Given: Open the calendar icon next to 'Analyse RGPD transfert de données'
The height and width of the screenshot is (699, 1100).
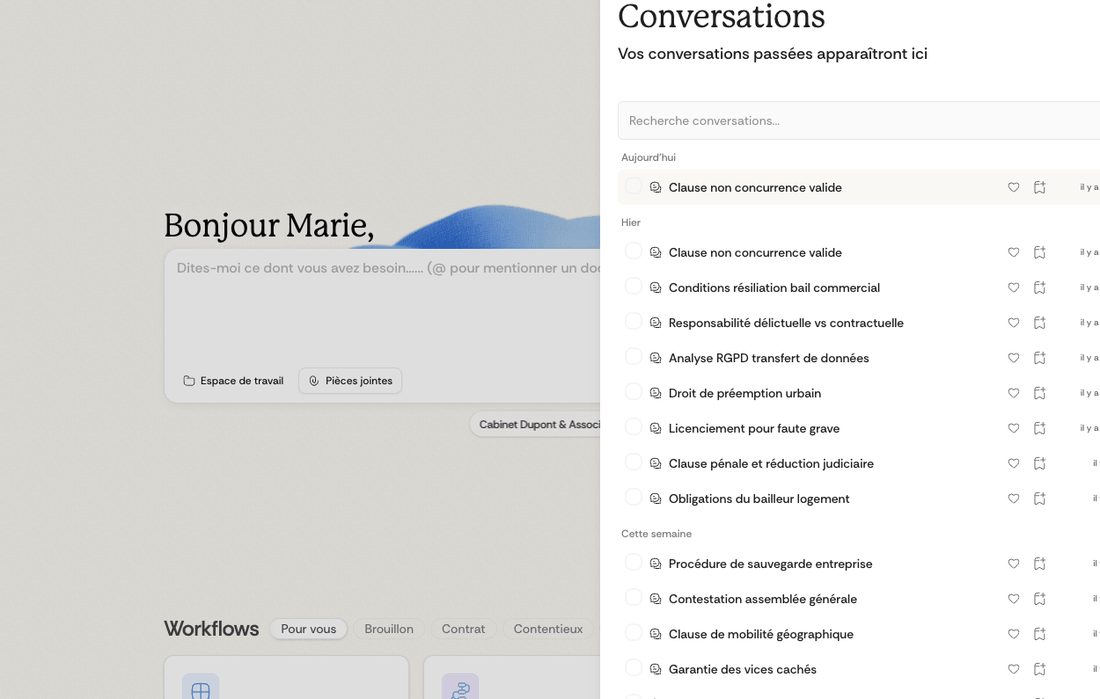Looking at the screenshot, I should [1039, 357].
